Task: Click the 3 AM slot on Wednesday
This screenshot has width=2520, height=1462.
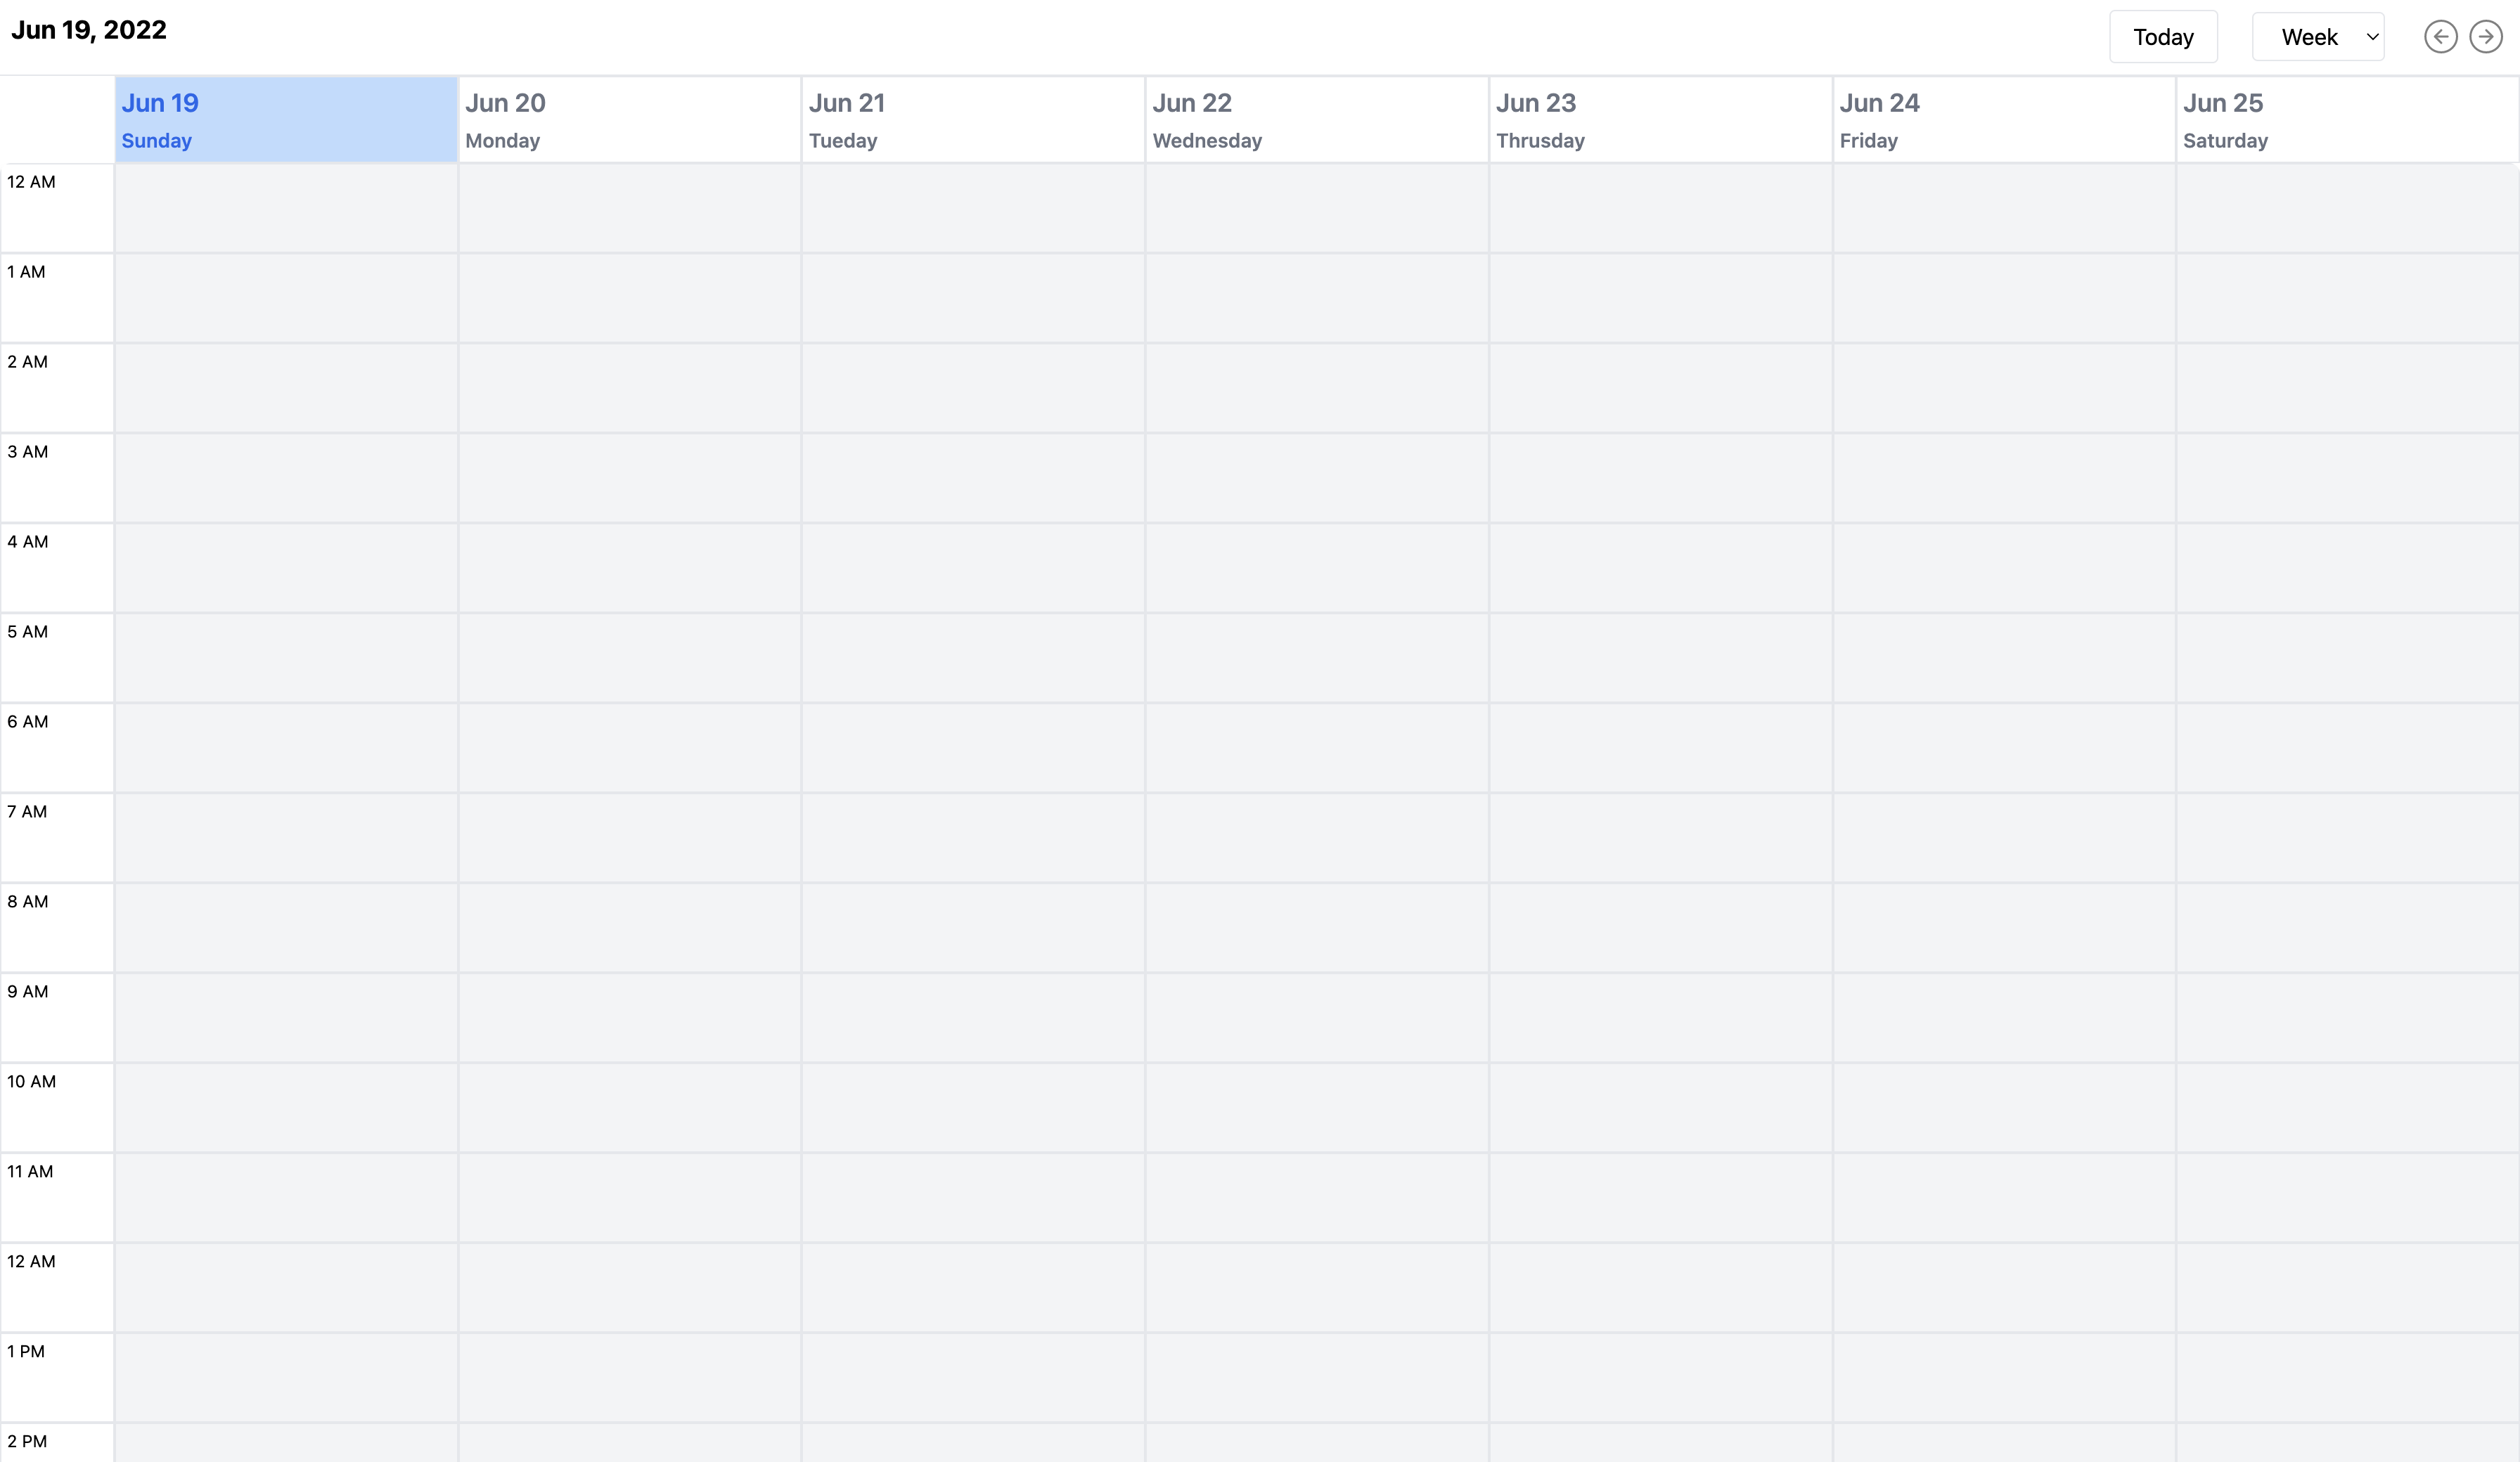Action: [x=1316, y=478]
